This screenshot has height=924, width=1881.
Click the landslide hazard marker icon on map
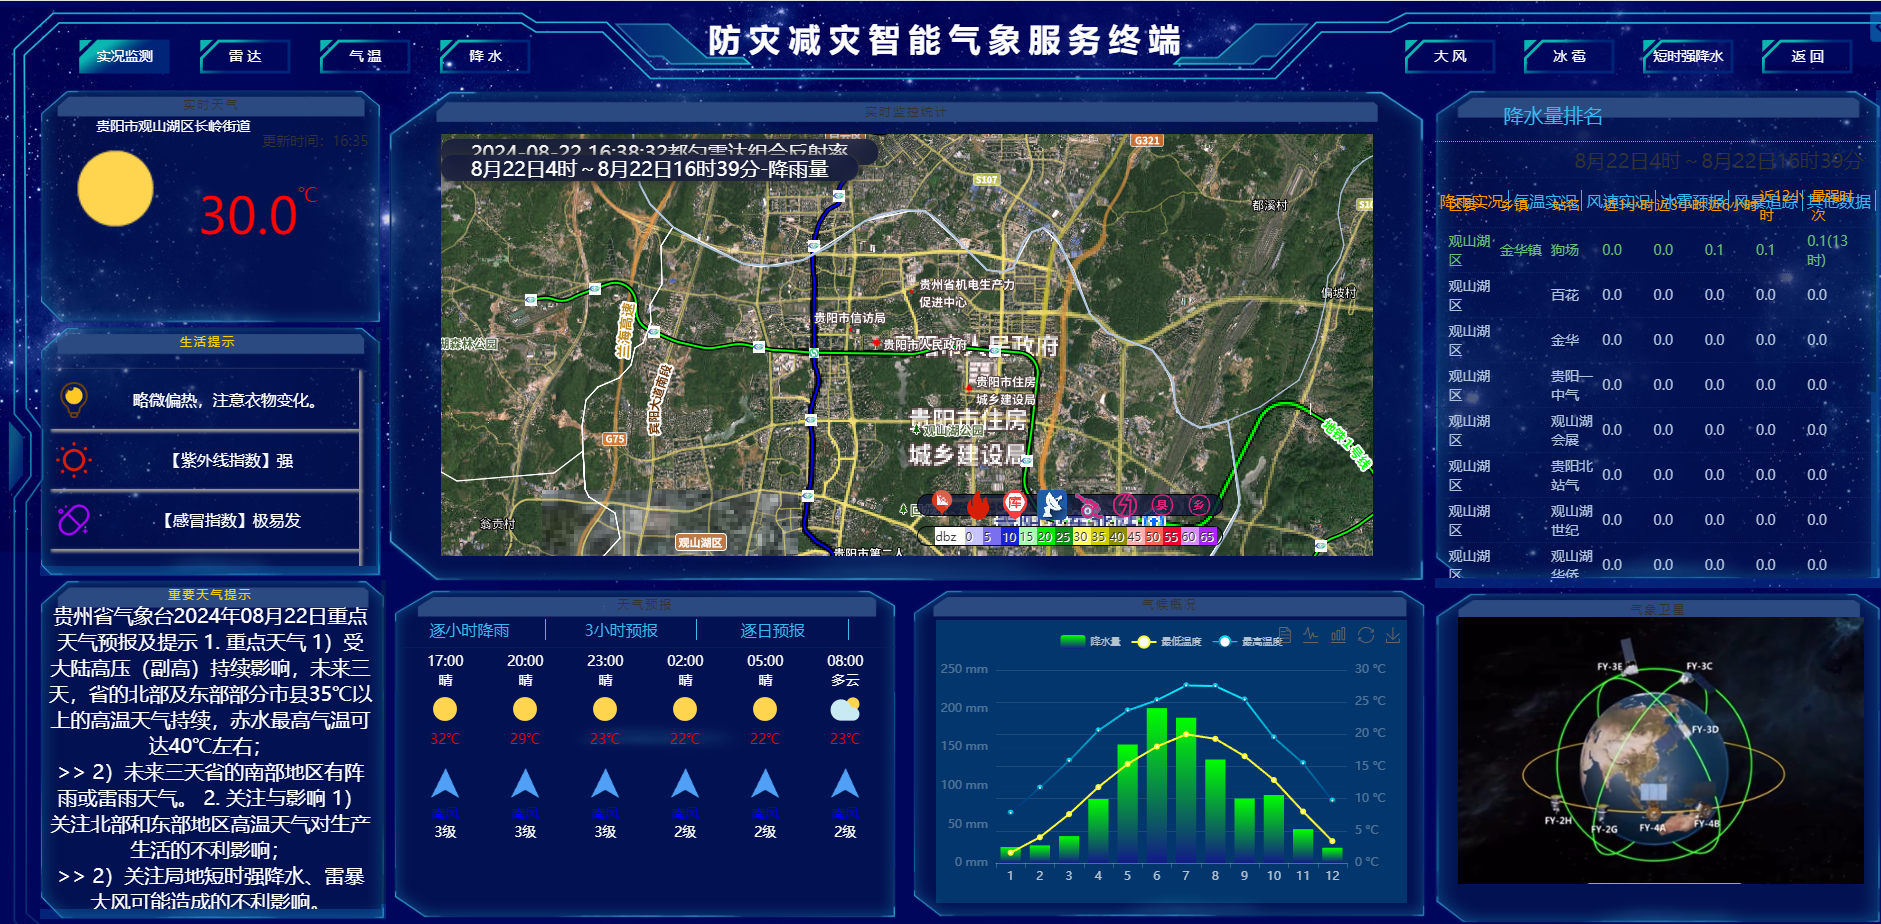[x=941, y=501]
